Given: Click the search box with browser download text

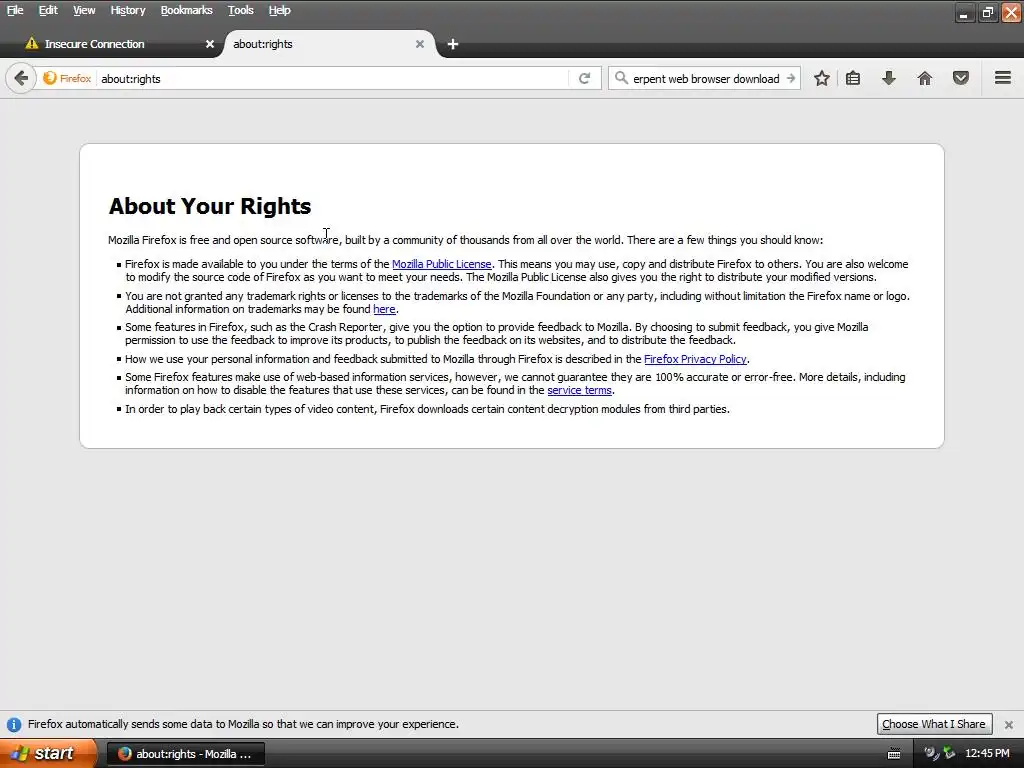Looking at the screenshot, I should tap(705, 78).
